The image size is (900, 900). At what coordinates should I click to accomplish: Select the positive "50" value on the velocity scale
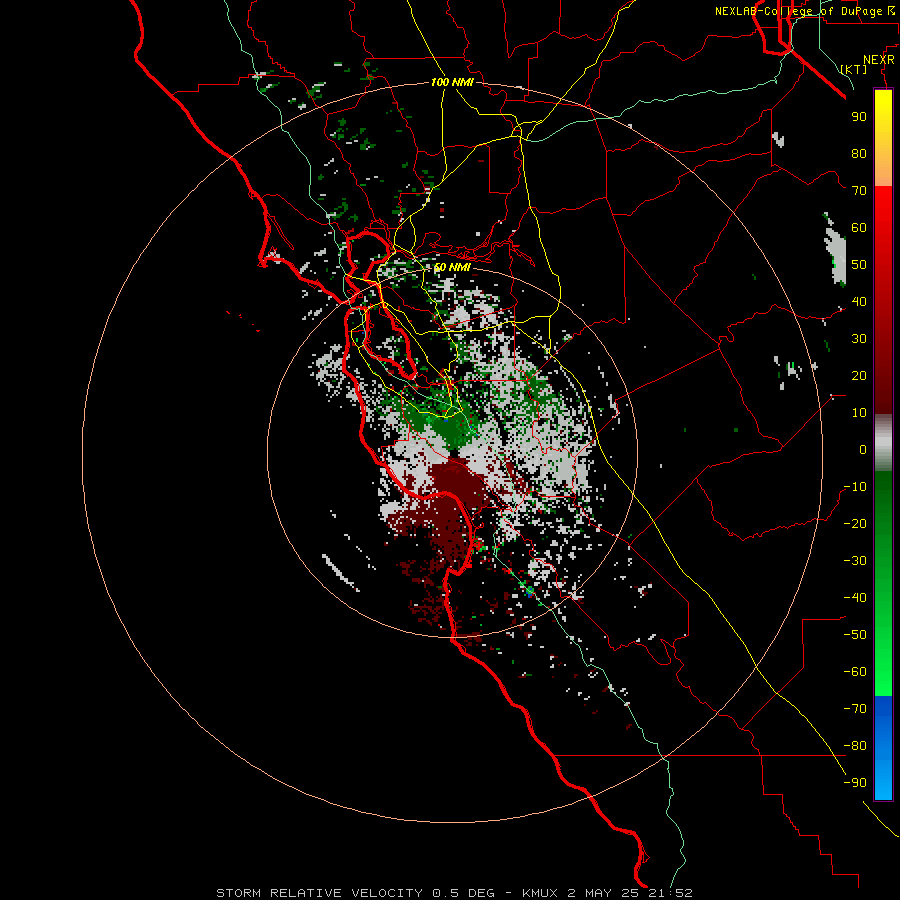(859, 265)
